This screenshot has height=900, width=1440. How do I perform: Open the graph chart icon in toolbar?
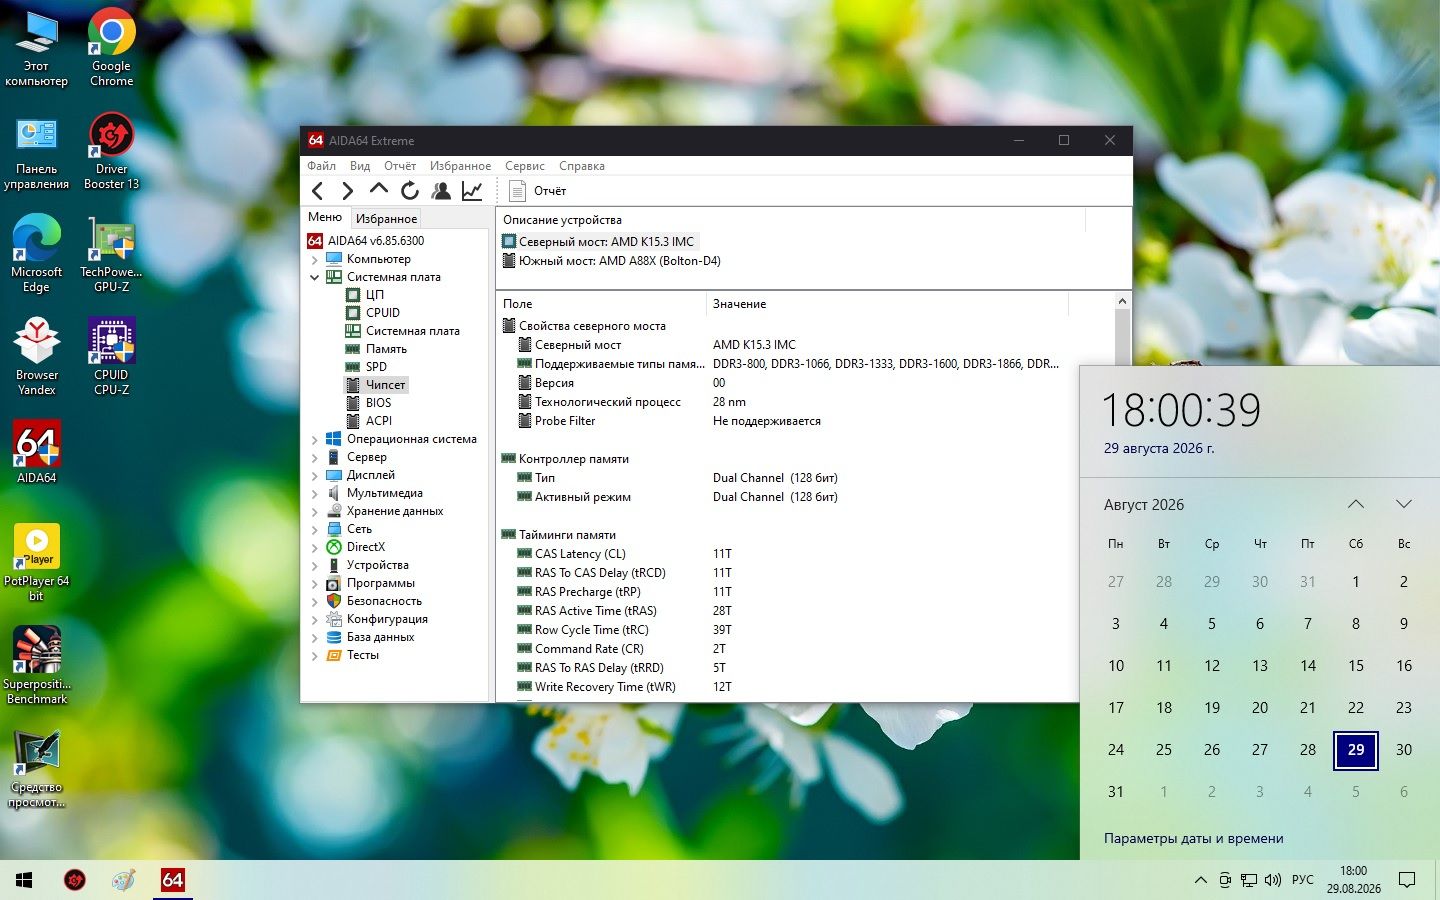click(472, 190)
